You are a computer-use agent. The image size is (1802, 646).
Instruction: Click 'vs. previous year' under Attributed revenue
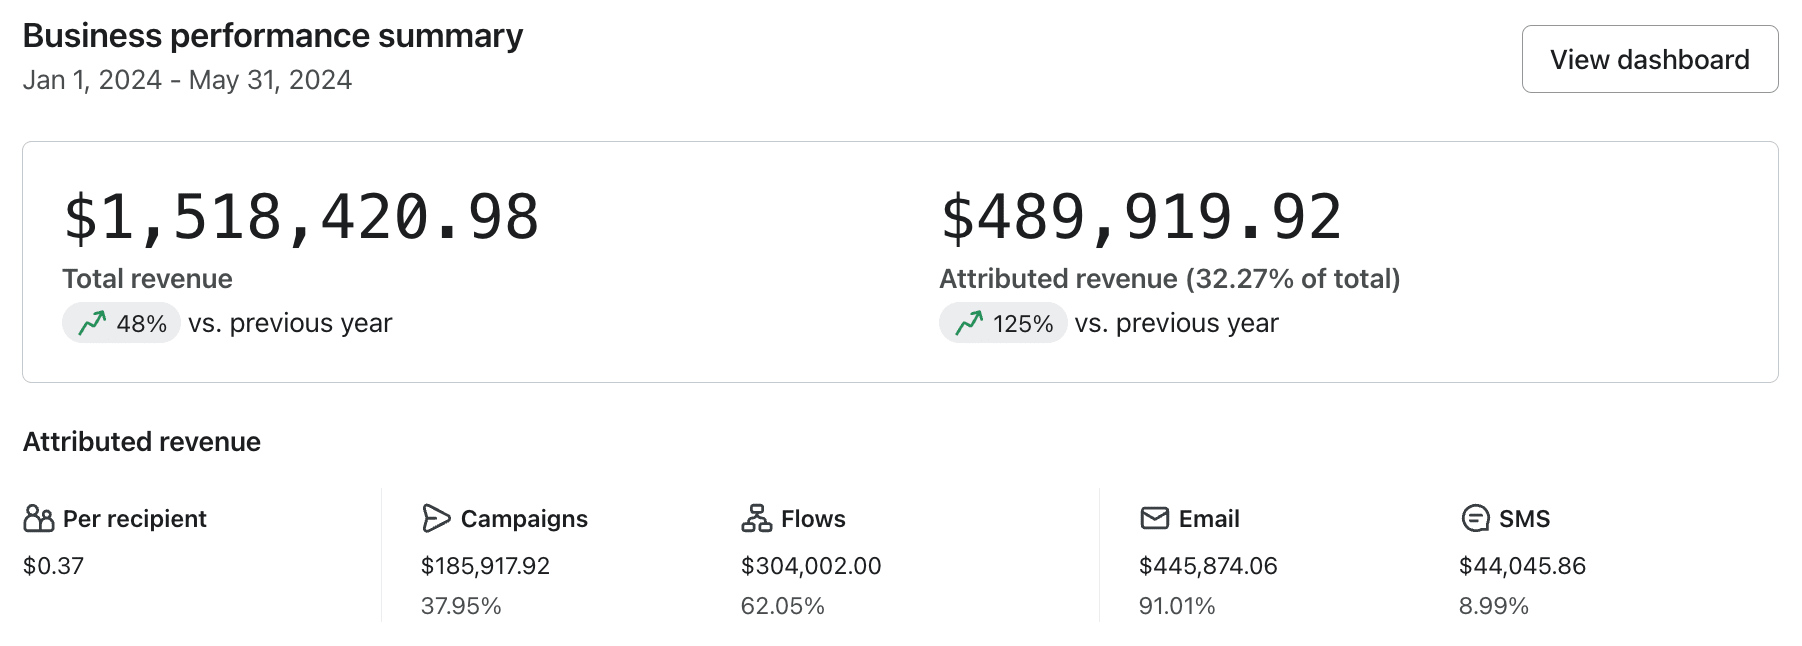(1176, 323)
